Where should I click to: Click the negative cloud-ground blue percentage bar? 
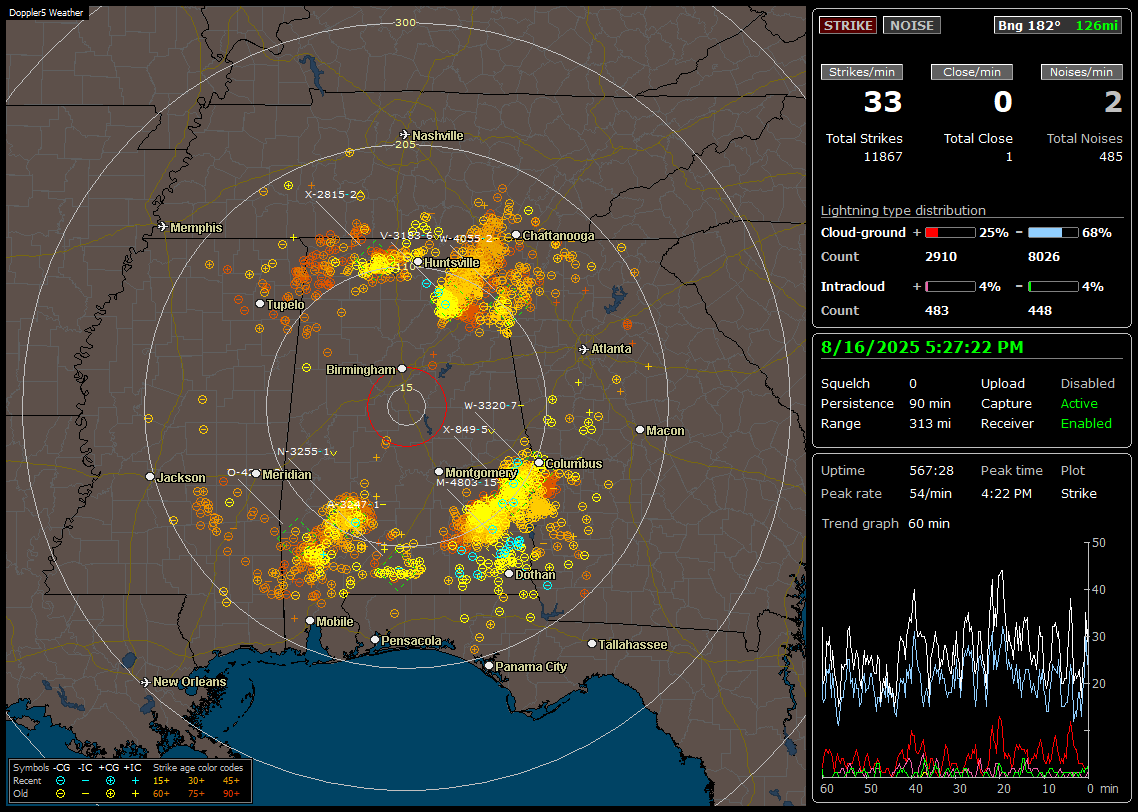pyautogui.click(x=1053, y=233)
